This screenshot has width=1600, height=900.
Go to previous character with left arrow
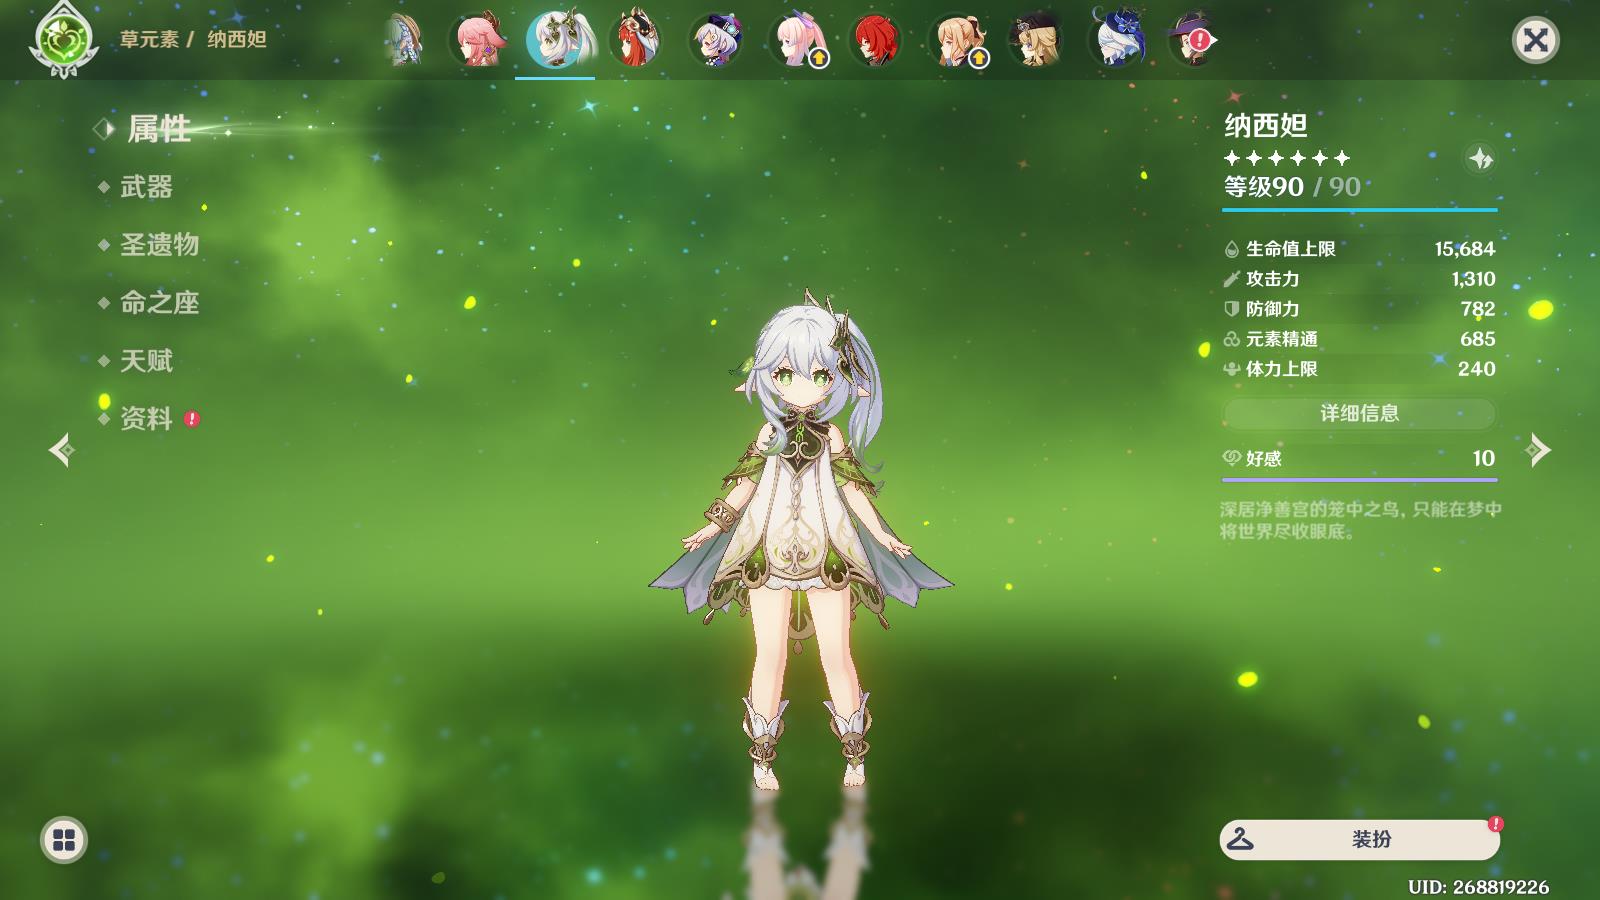pyautogui.click(x=61, y=450)
